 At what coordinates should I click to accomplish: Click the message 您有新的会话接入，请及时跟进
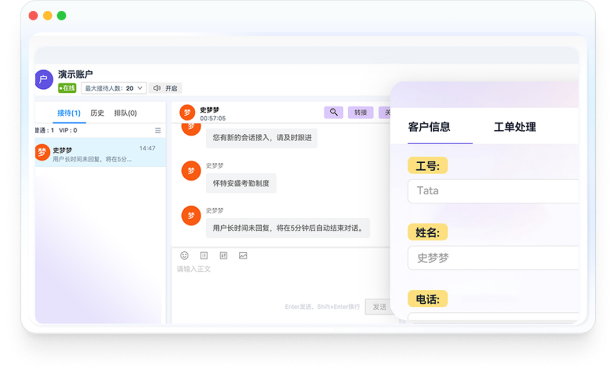[x=262, y=138]
